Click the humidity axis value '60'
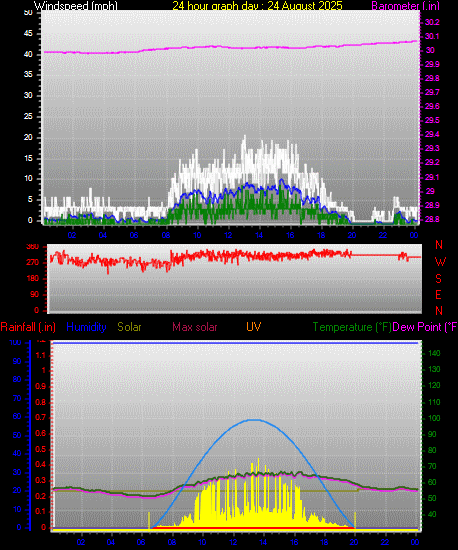This screenshot has height=550, width=458. [17, 416]
